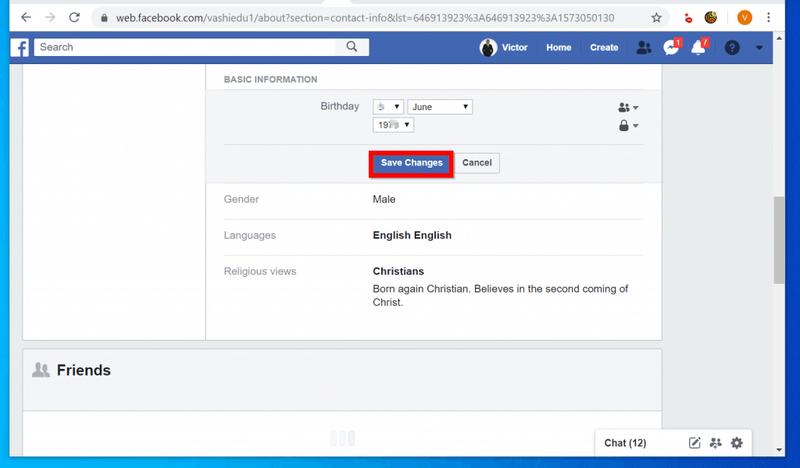Open chat settings gear icon

click(737, 443)
